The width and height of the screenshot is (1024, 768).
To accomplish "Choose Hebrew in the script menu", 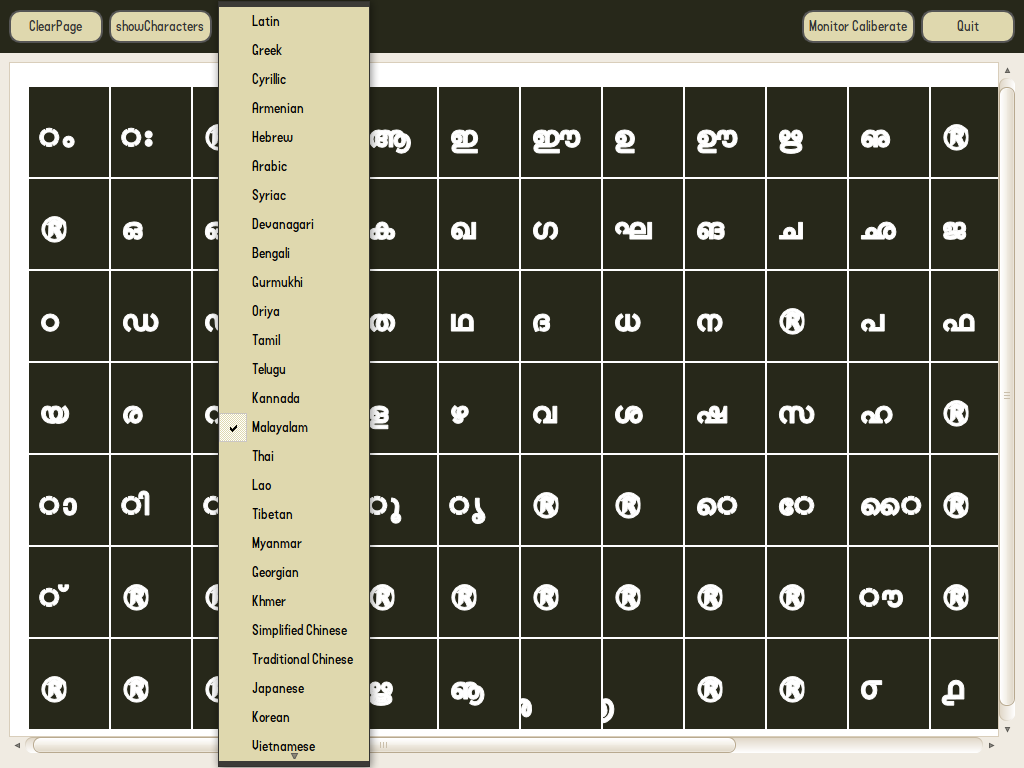I will click(x=272, y=137).
